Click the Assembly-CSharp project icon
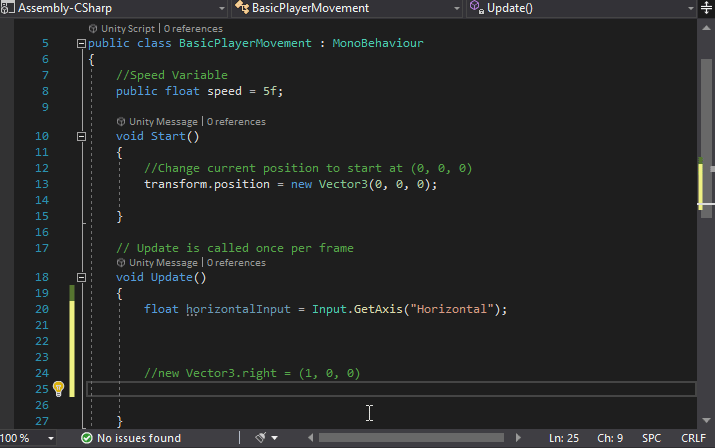 point(8,8)
